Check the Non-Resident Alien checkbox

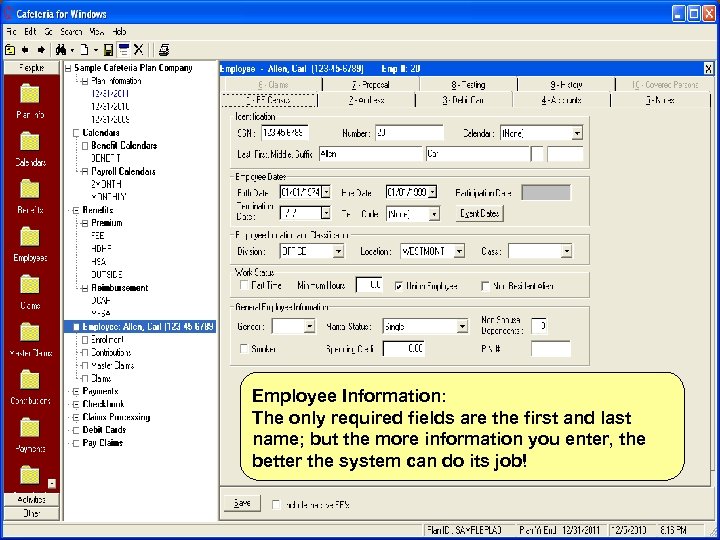click(x=485, y=286)
